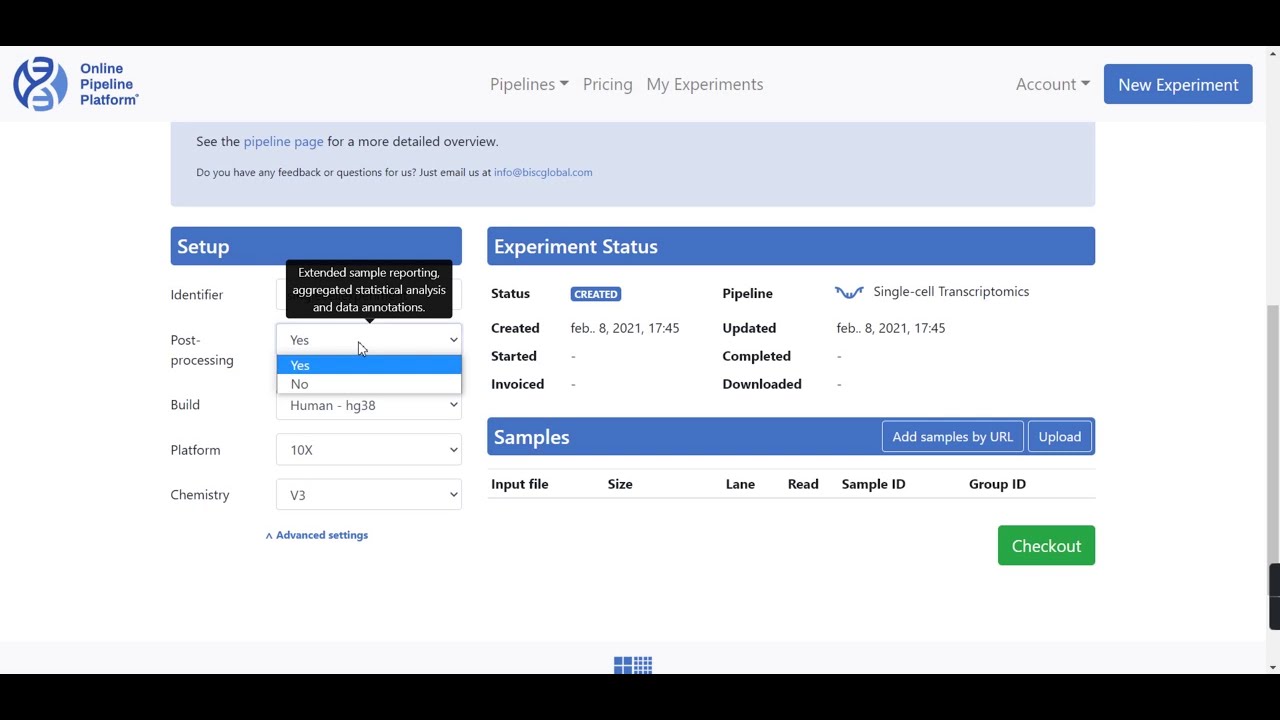
Task: Click the Input file column header
Action: tap(520, 484)
